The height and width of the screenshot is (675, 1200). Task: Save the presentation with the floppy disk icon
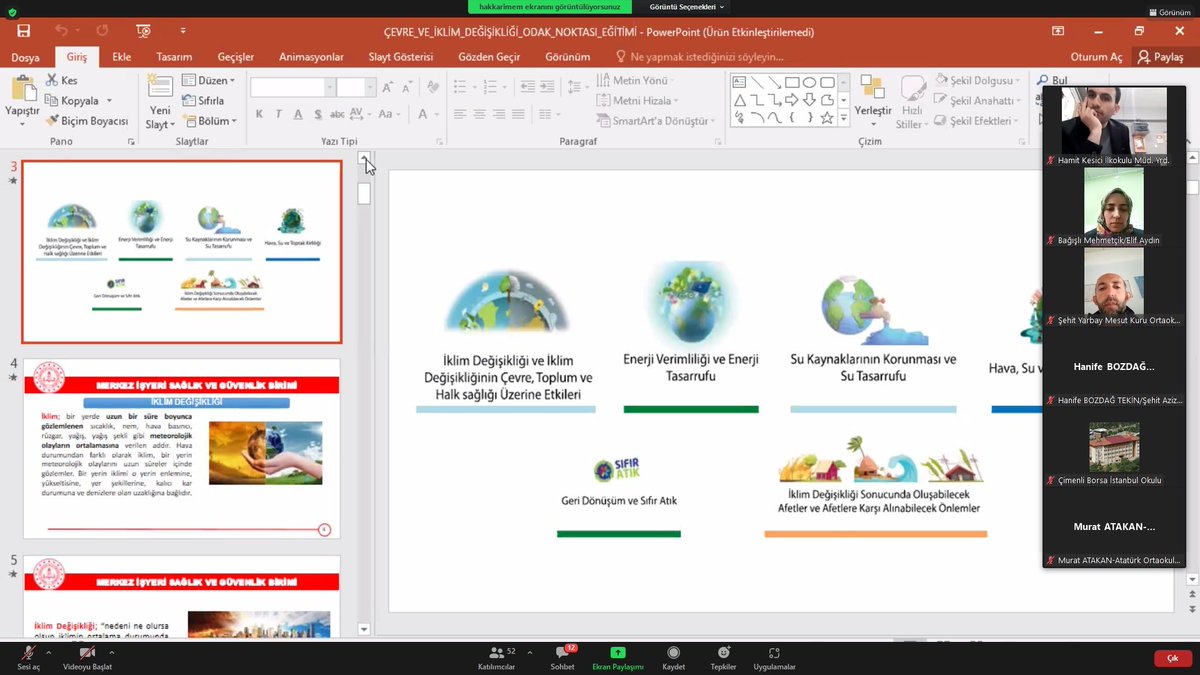click(x=23, y=31)
